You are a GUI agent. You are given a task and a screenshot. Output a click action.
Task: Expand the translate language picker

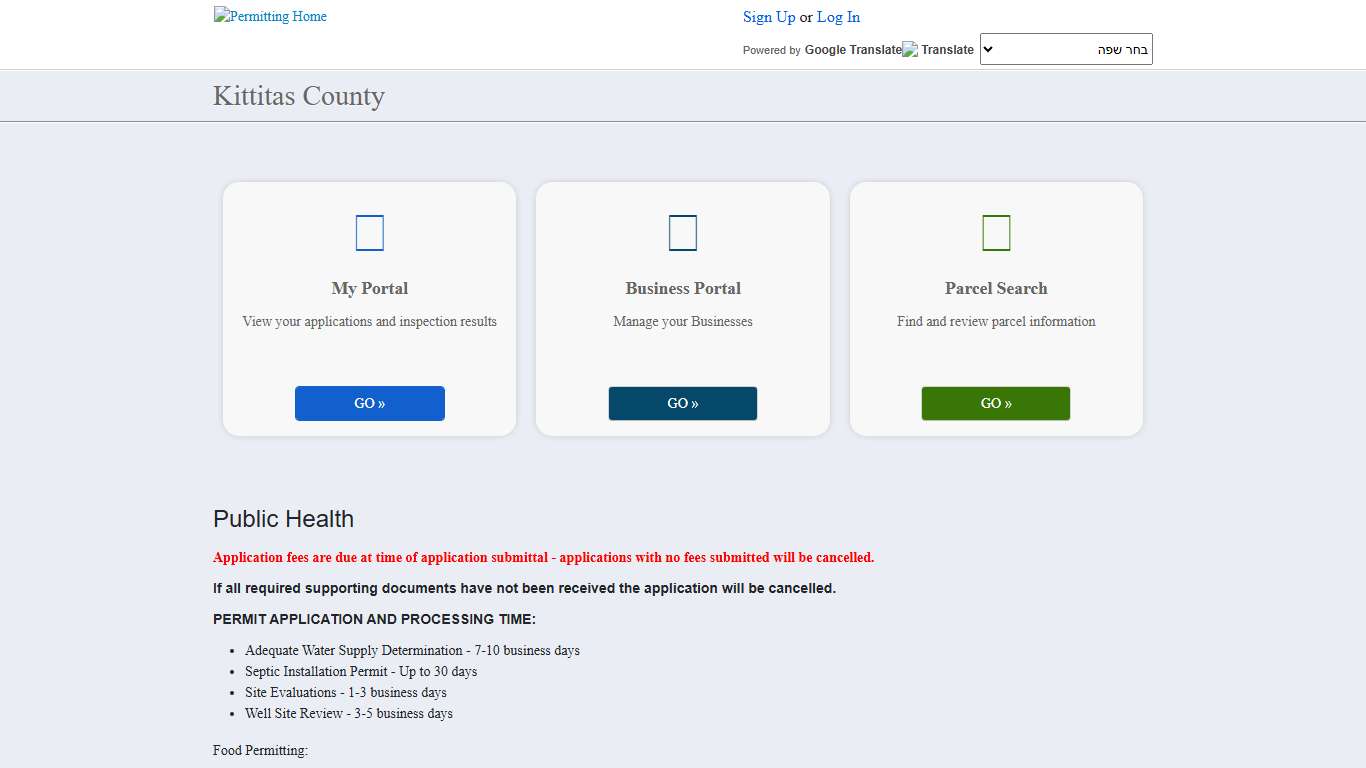point(1065,48)
